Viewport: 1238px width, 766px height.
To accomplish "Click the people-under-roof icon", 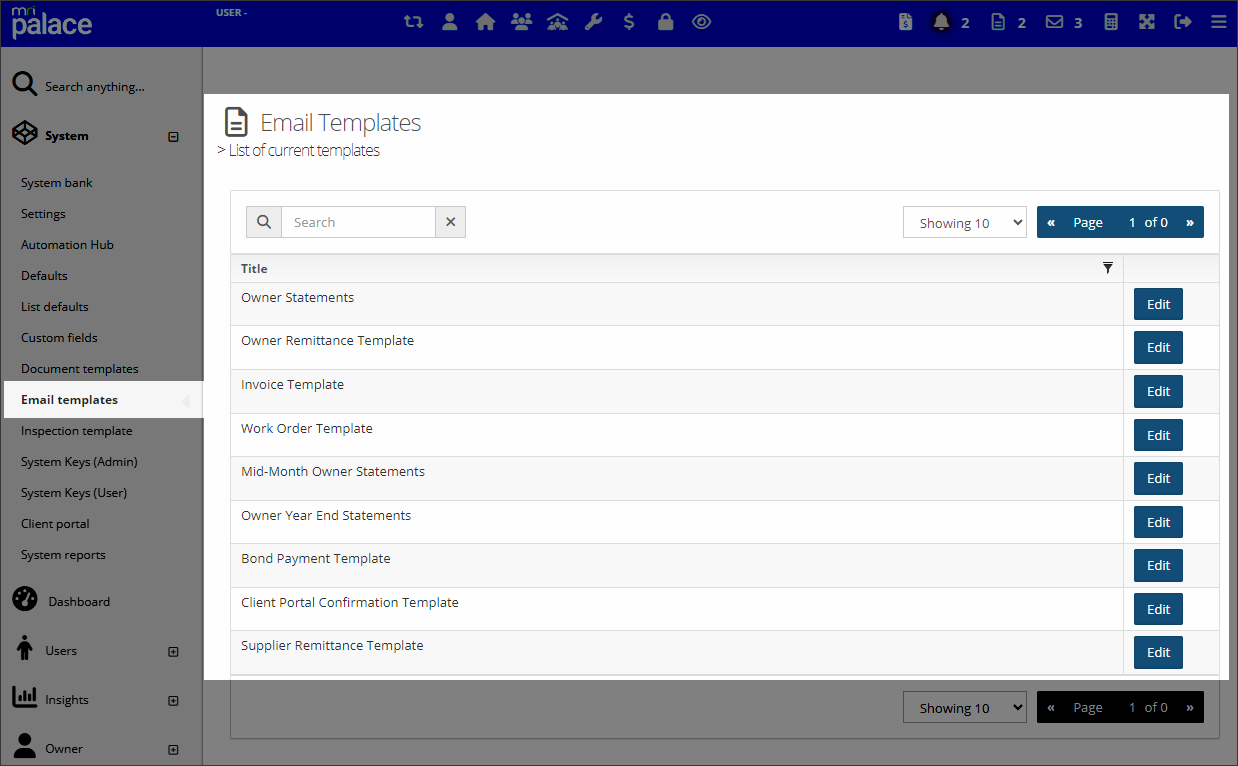I will click(558, 21).
